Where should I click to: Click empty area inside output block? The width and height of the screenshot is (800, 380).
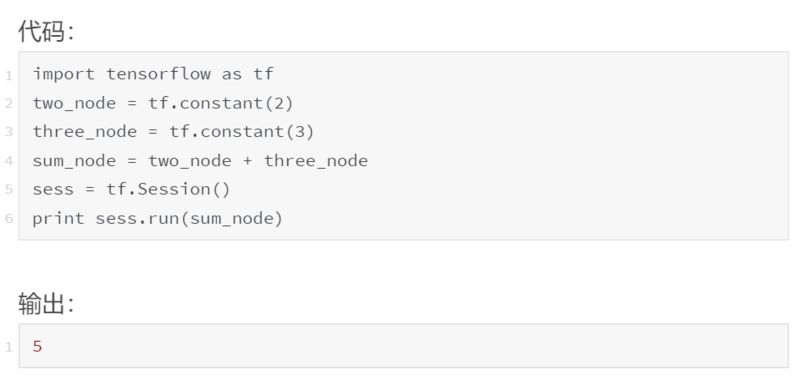[408, 346]
